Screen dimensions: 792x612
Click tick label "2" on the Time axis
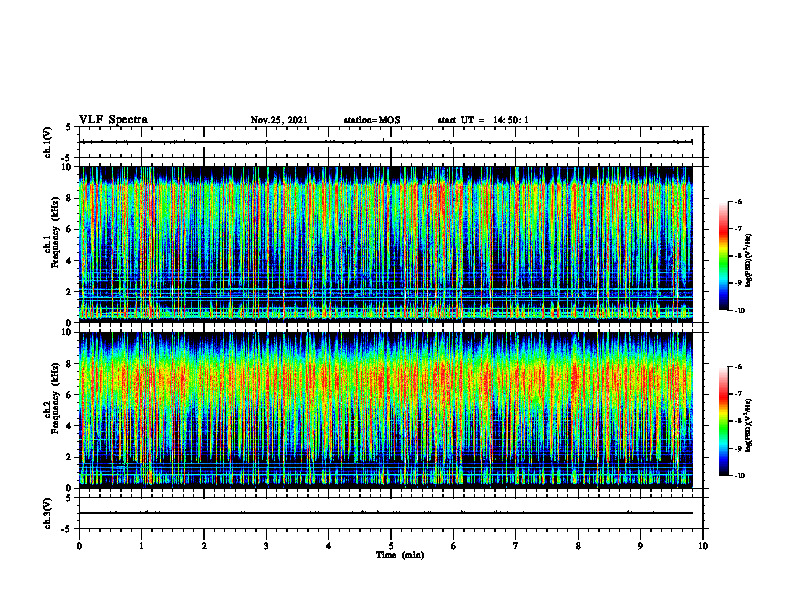click(x=204, y=546)
